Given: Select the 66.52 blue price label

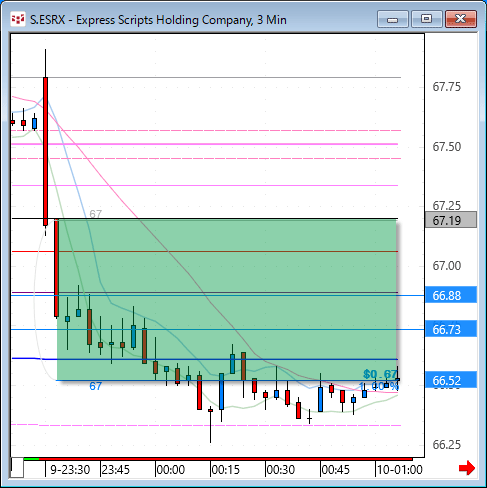Looking at the screenshot, I should pos(451,380).
